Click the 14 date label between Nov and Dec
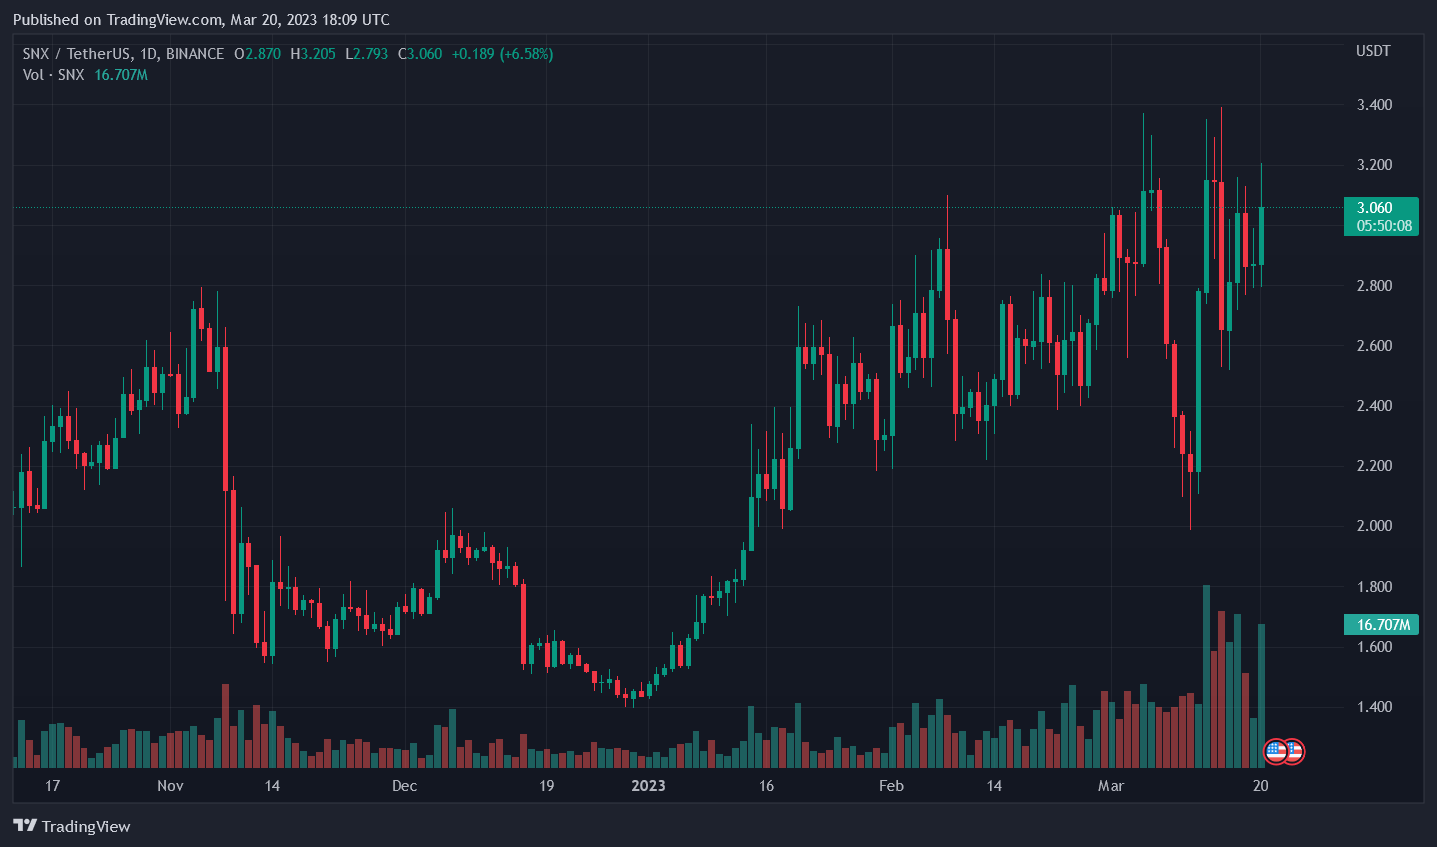Viewport: 1437px width, 847px height. (272, 786)
